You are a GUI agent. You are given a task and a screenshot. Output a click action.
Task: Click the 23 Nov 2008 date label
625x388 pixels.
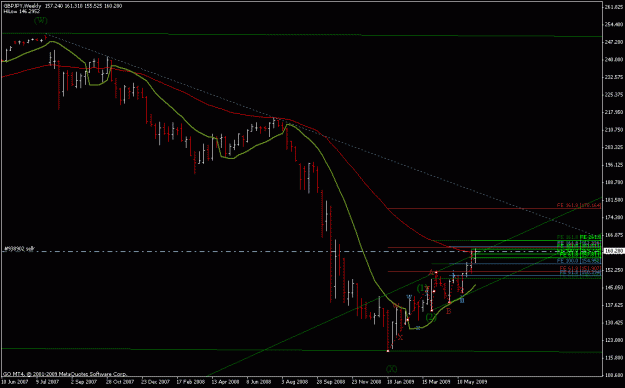[366, 382]
